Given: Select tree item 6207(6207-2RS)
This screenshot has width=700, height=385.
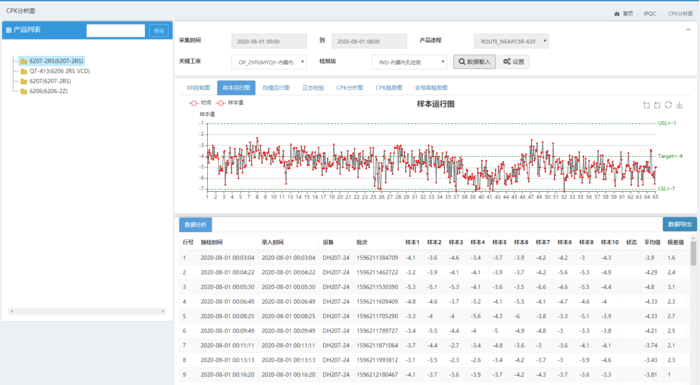Looking at the screenshot, I should (50, 81).
